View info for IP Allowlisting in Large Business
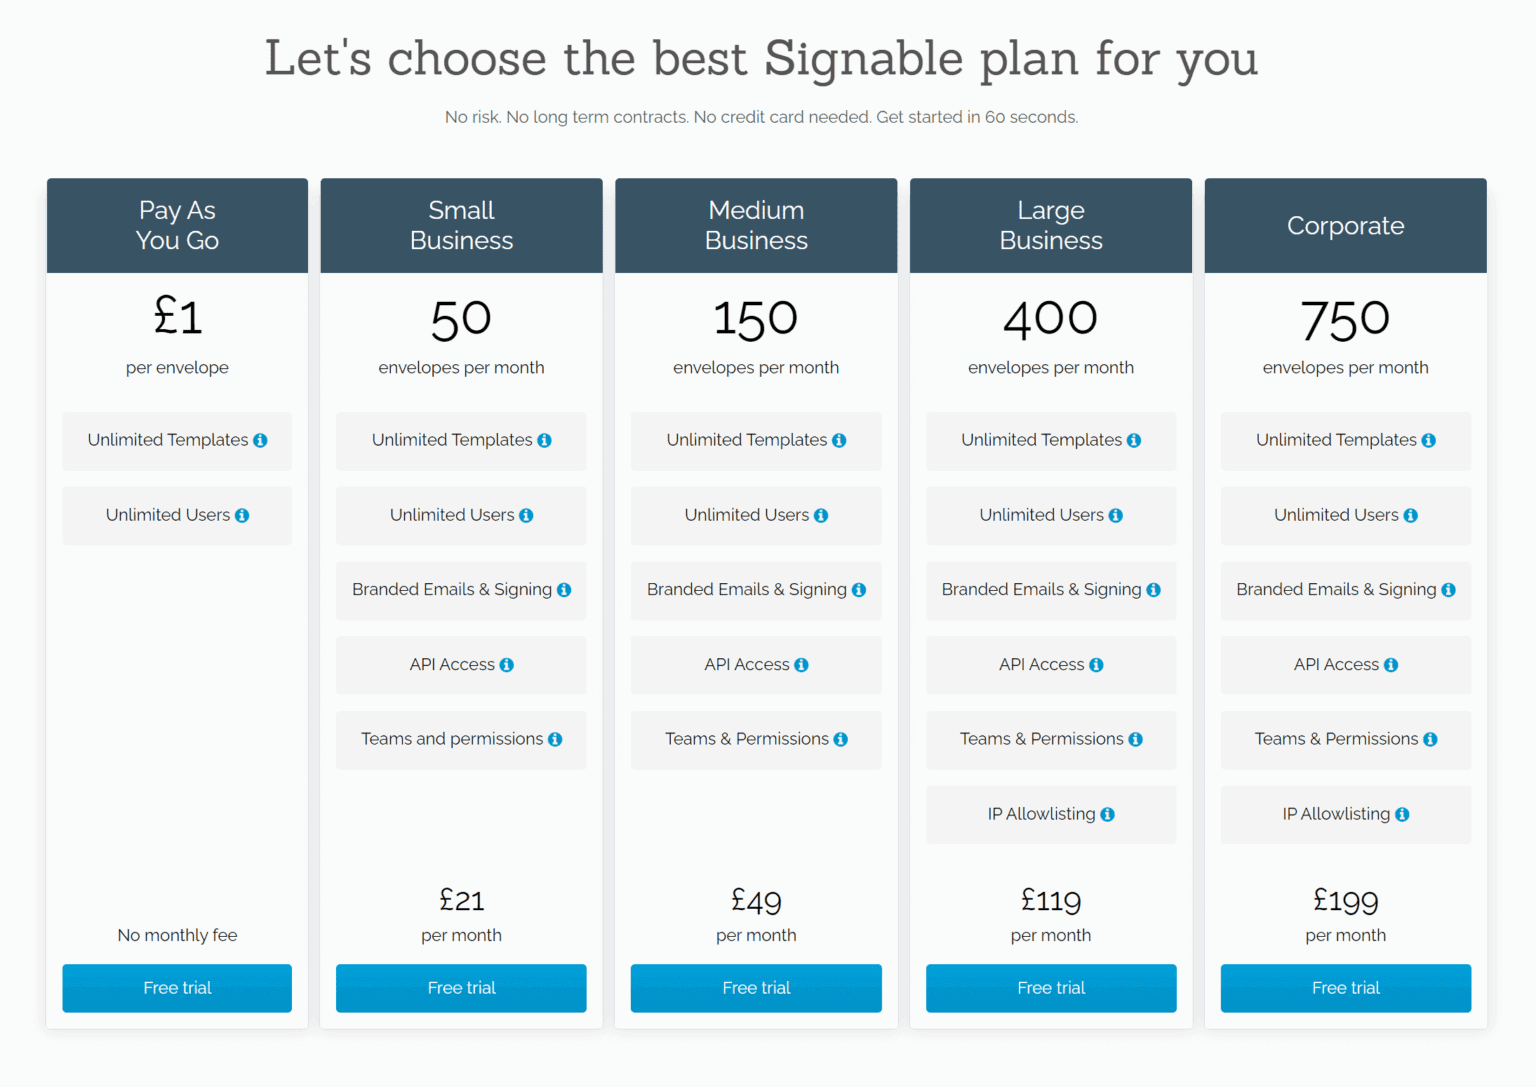Viewport: 1536px width, 1087px height. [1108, 814]
